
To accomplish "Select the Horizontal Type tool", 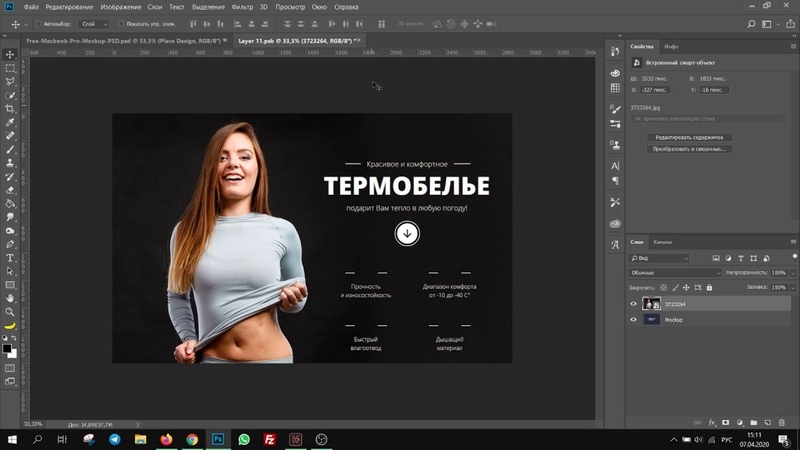I will click(x=10, y=257).
